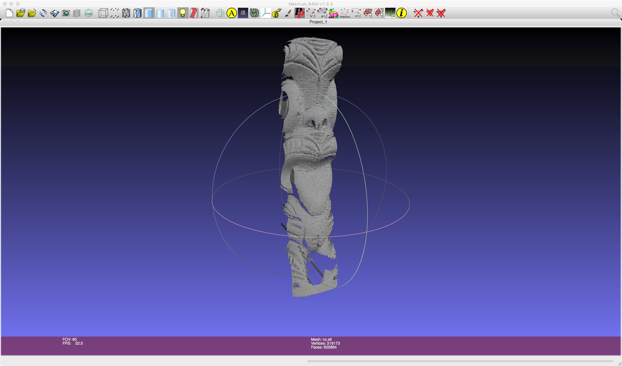Select the Project_1 window title tab

pyautogui.click(x=318, y=22)
